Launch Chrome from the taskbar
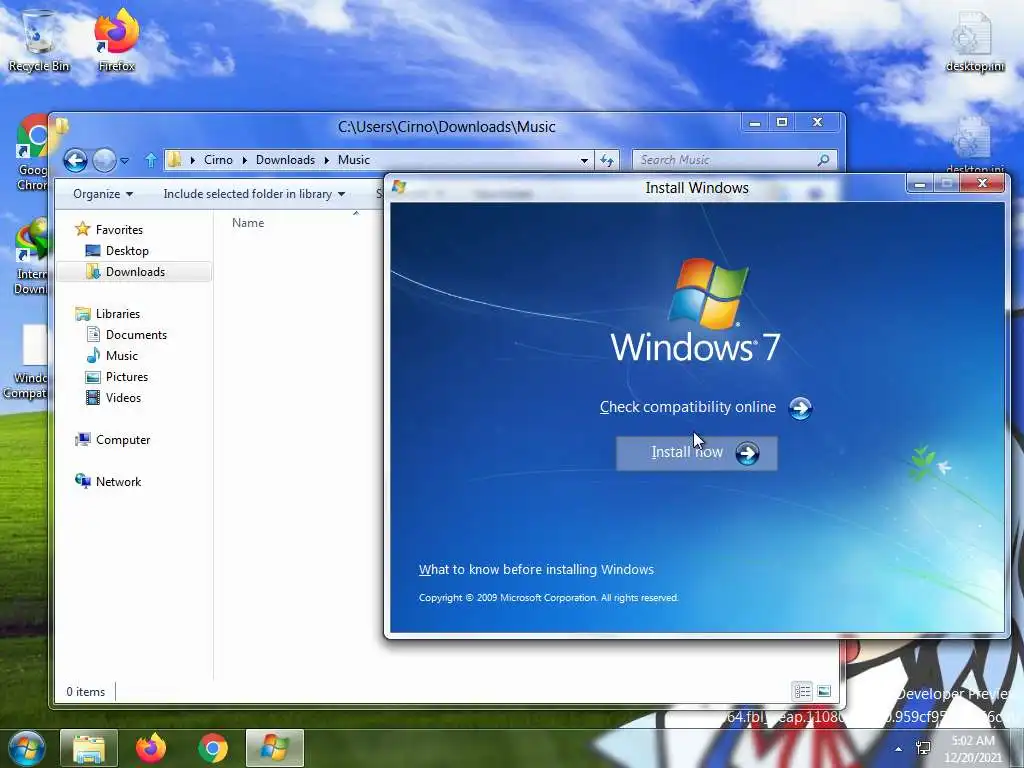 [213, 748]
